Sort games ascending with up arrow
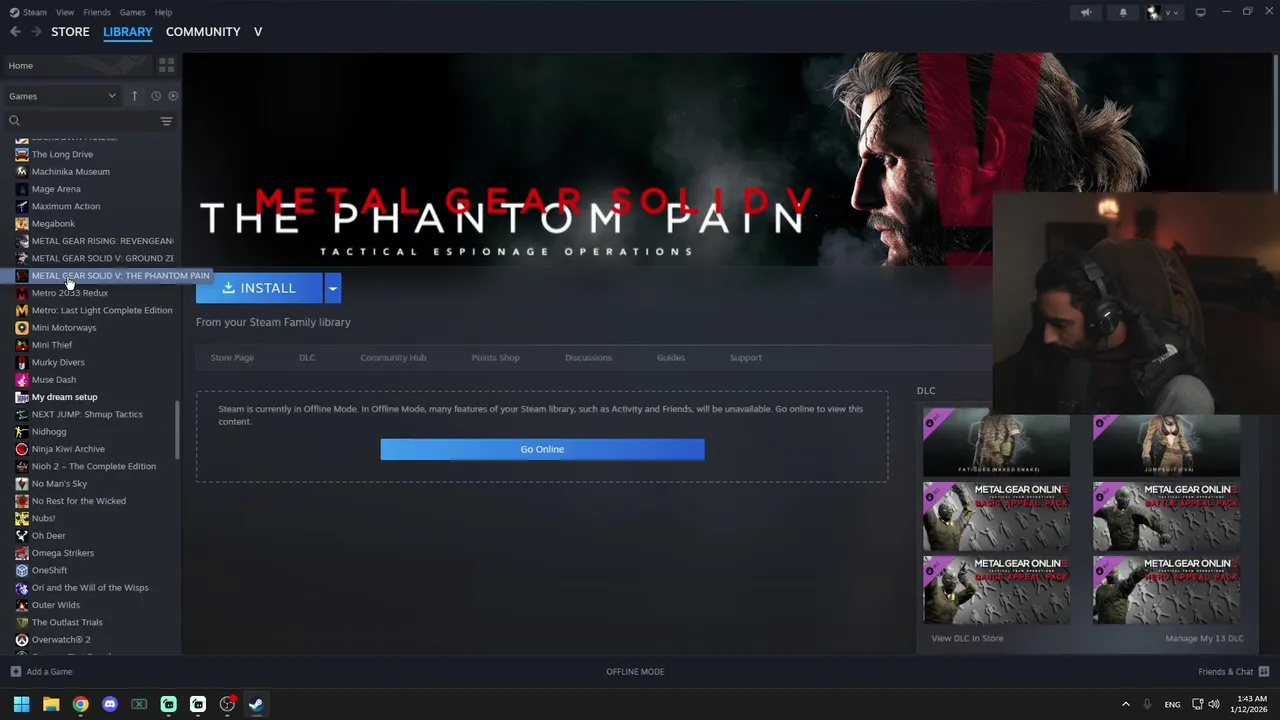This screenshot has height=720, width=1280. [134, 96]
